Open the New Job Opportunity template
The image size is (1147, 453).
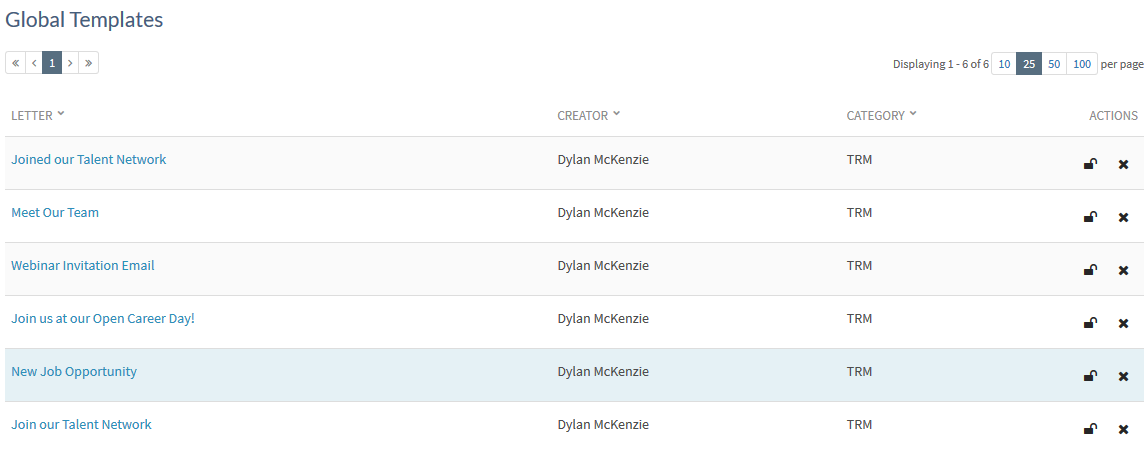click(x=74, y=371)
